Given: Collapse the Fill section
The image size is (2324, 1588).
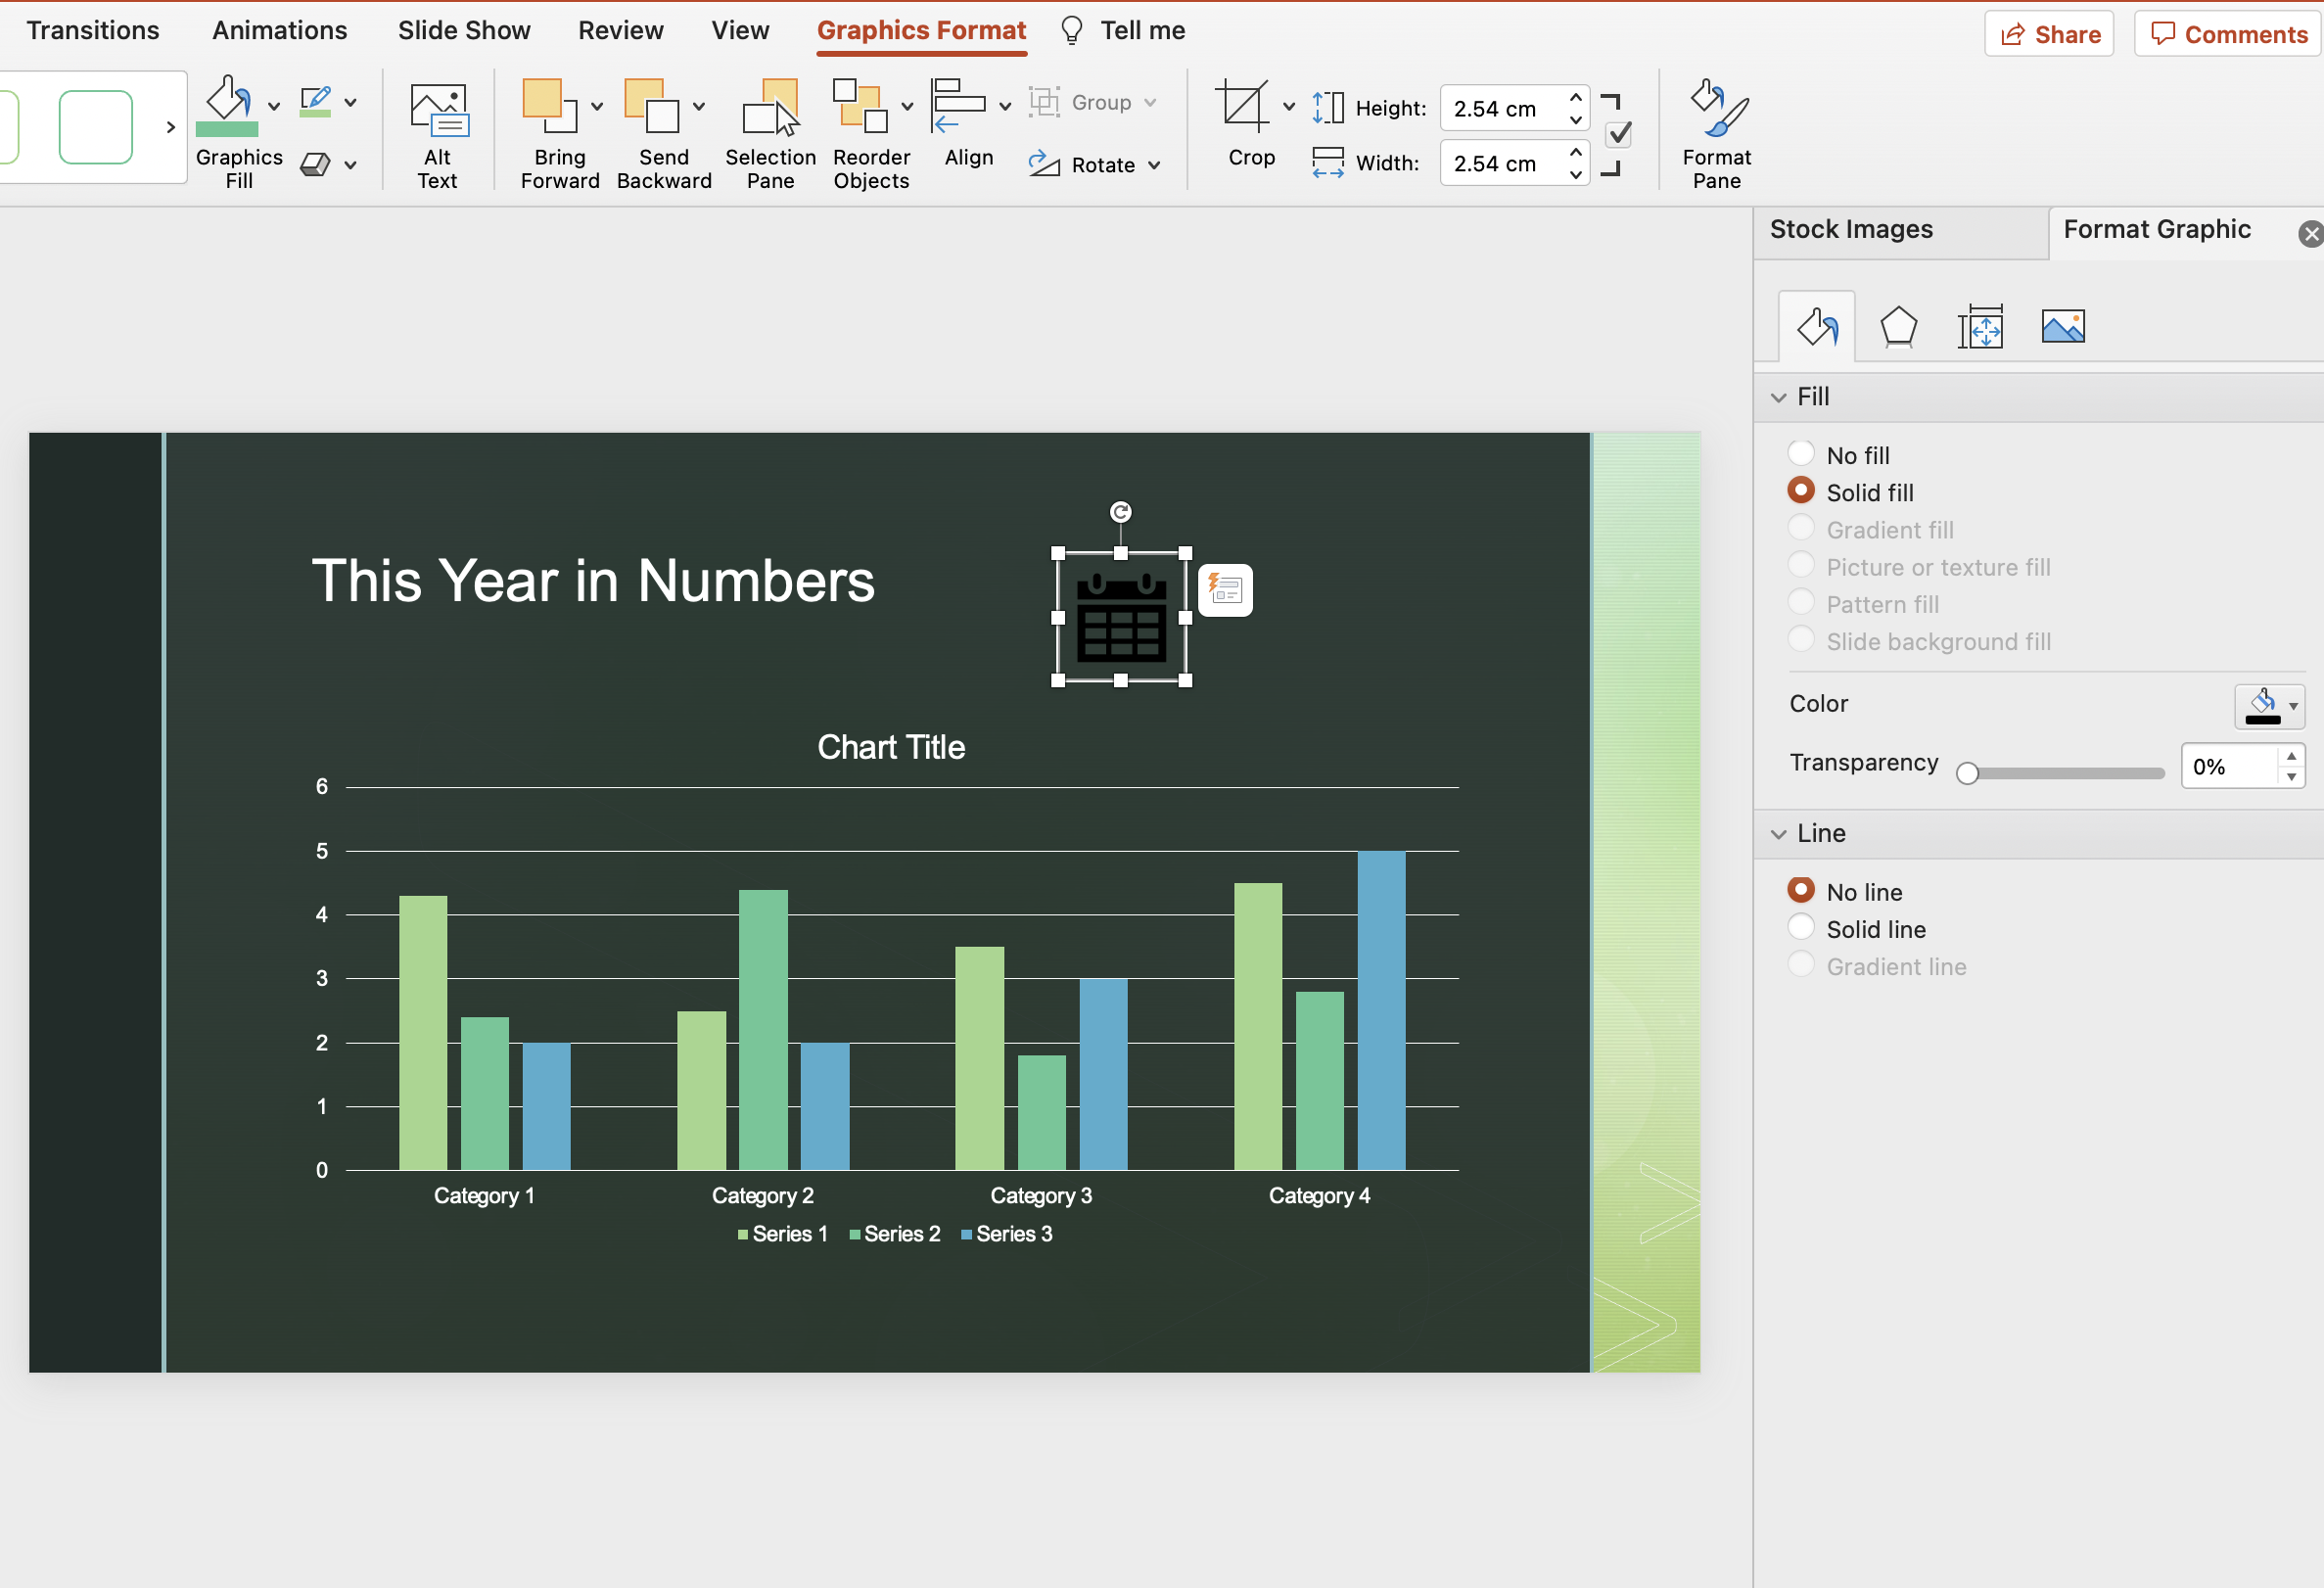Looking at the screenshot, I should 1778,397.
